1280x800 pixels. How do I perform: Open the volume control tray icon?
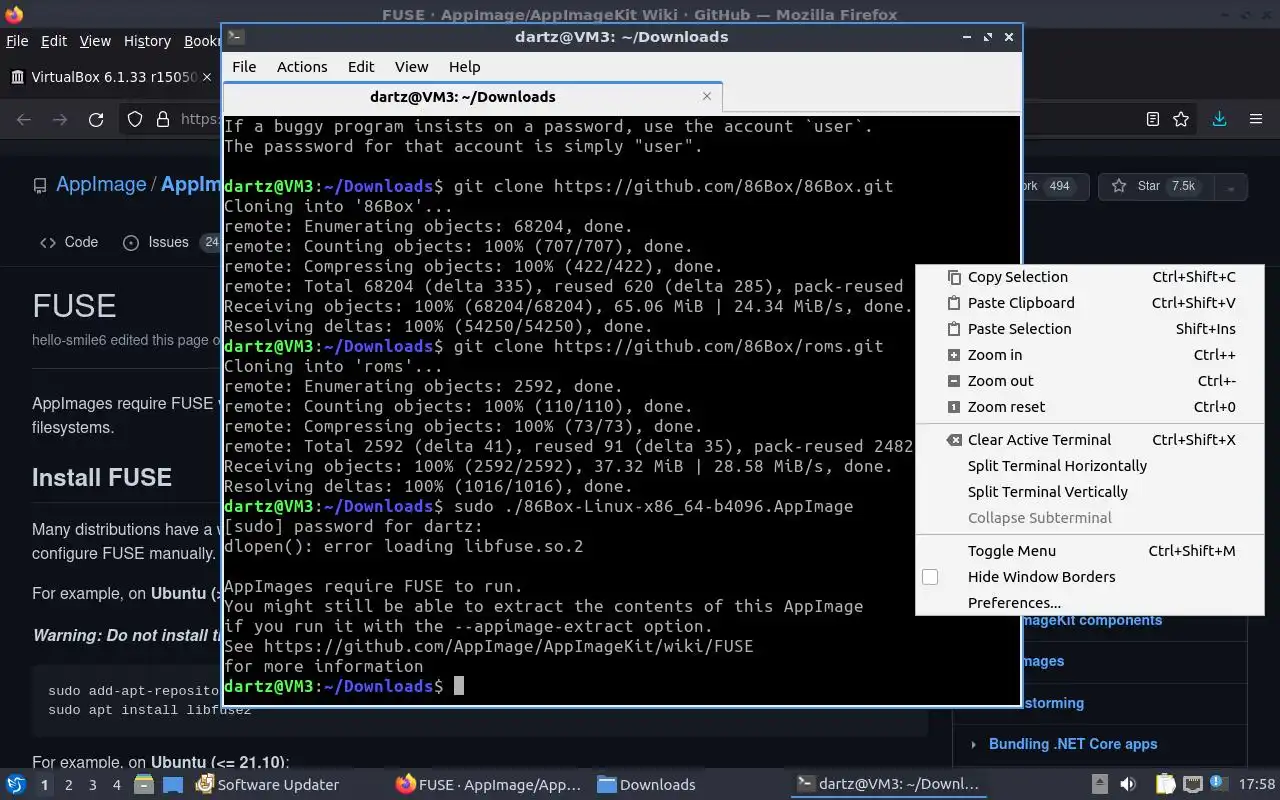click(x=1127, y=785)
